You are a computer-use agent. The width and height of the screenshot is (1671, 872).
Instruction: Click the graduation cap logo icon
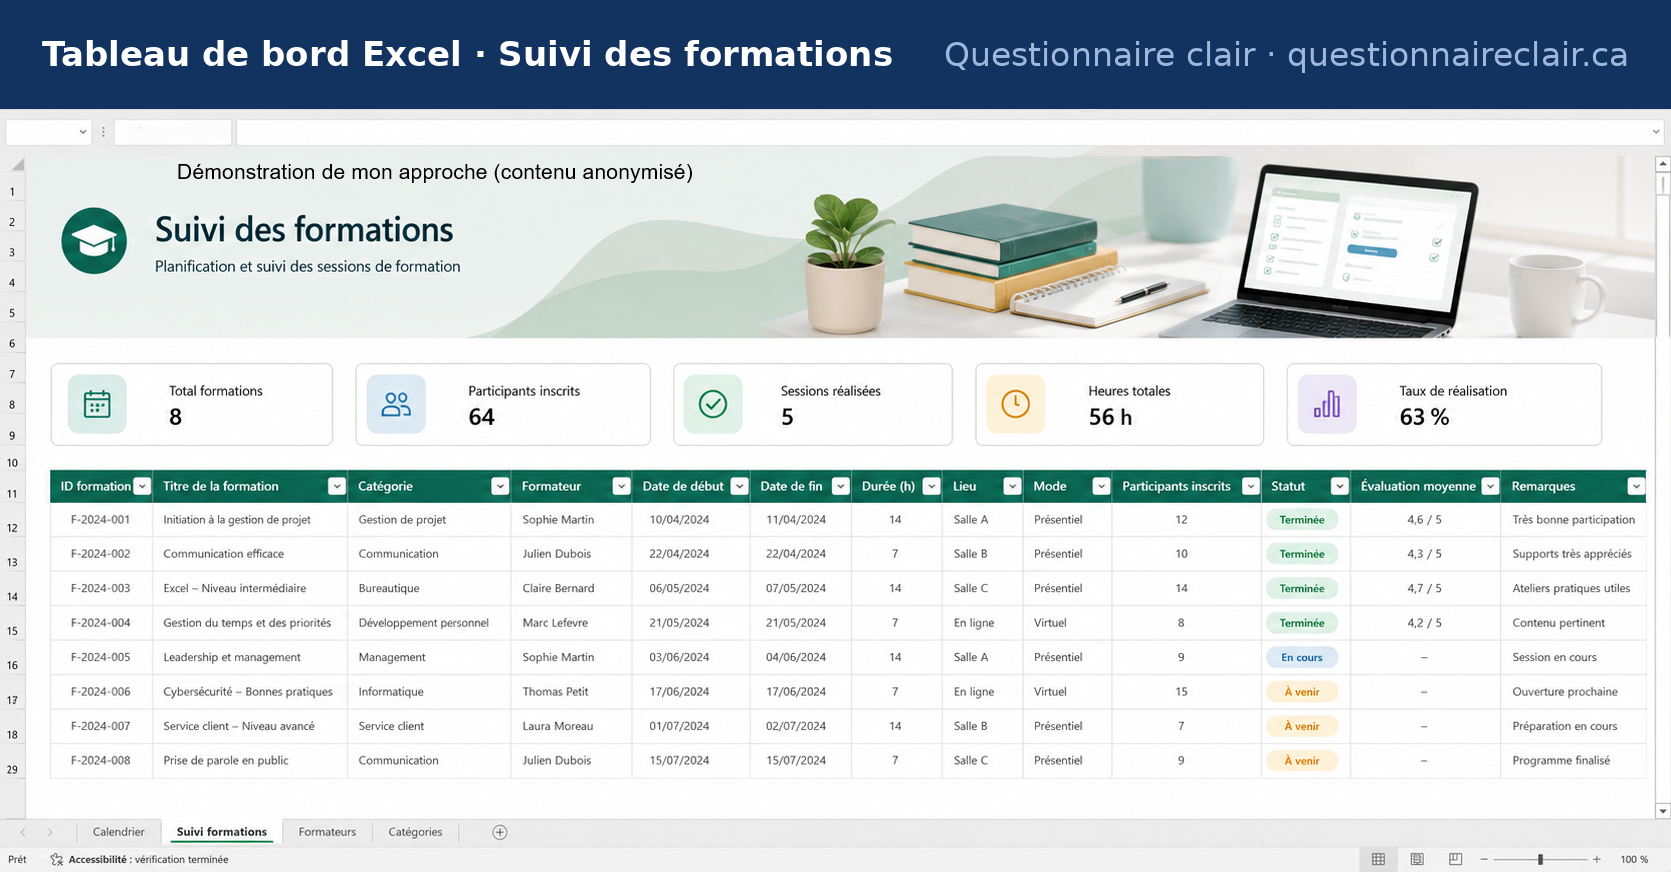94,241
